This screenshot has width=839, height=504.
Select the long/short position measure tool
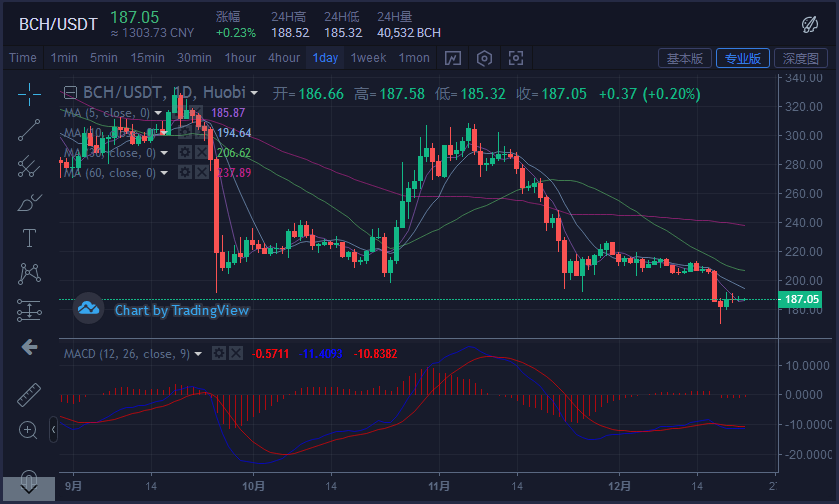[29, 310]
